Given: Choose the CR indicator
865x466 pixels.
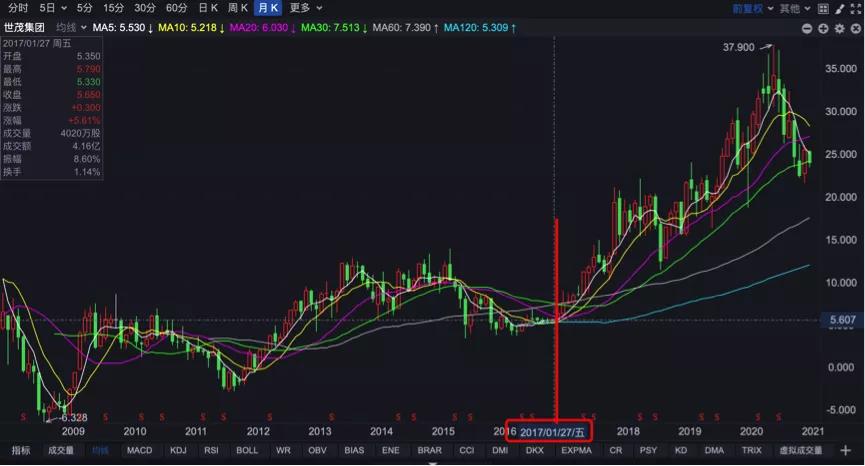Looking at the screenshot, I should 616,451.
